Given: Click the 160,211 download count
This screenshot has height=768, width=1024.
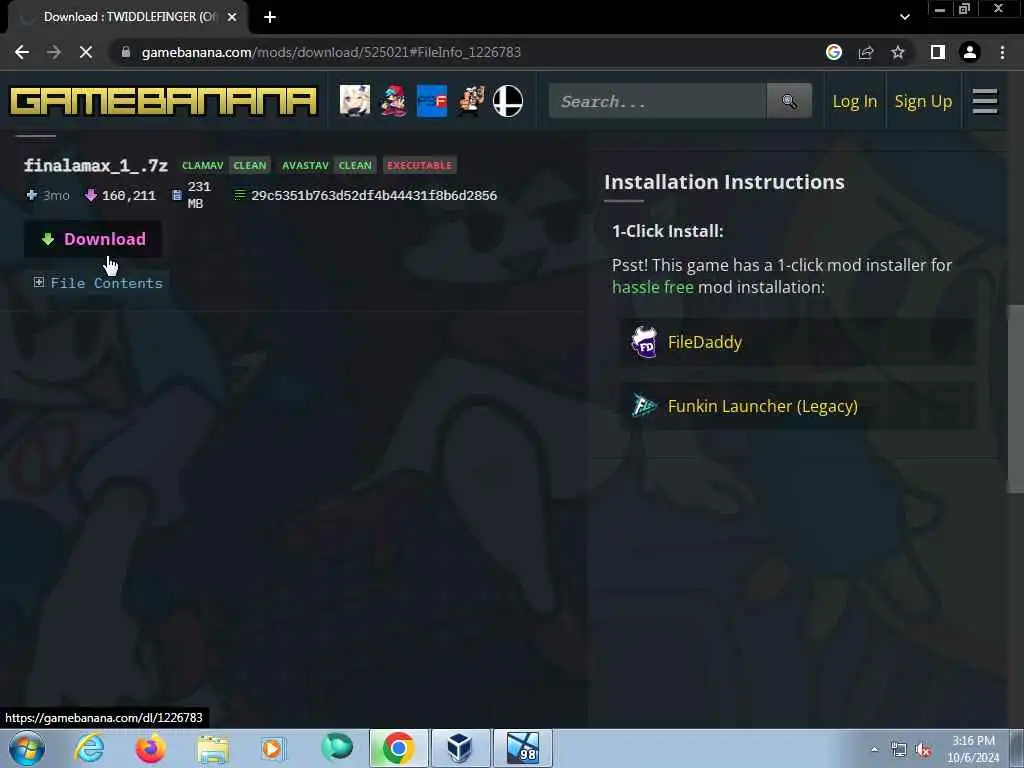Looking at the screenshot, I should [129, 195].
